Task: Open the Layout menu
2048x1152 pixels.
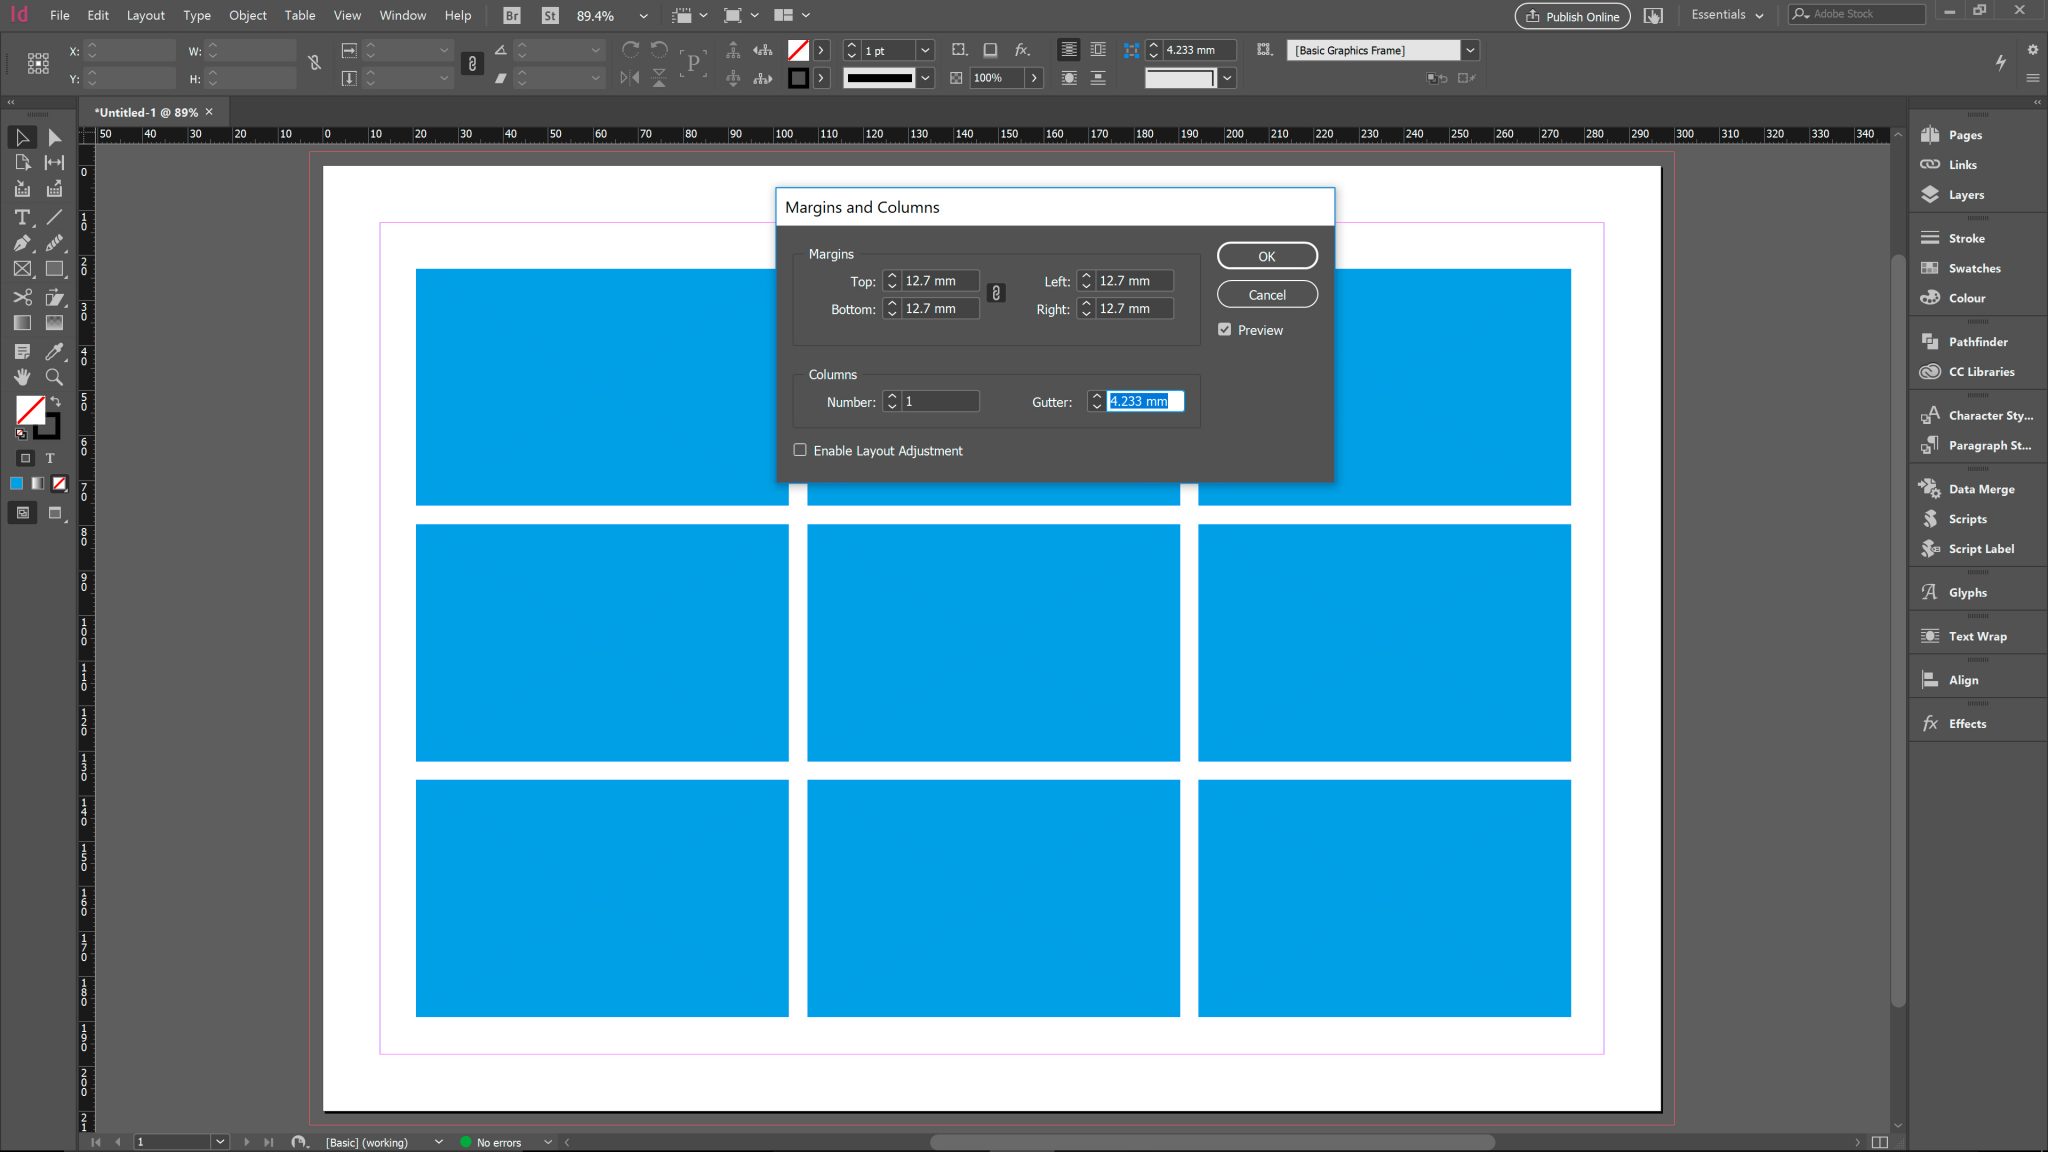Action: pos(145,15)
